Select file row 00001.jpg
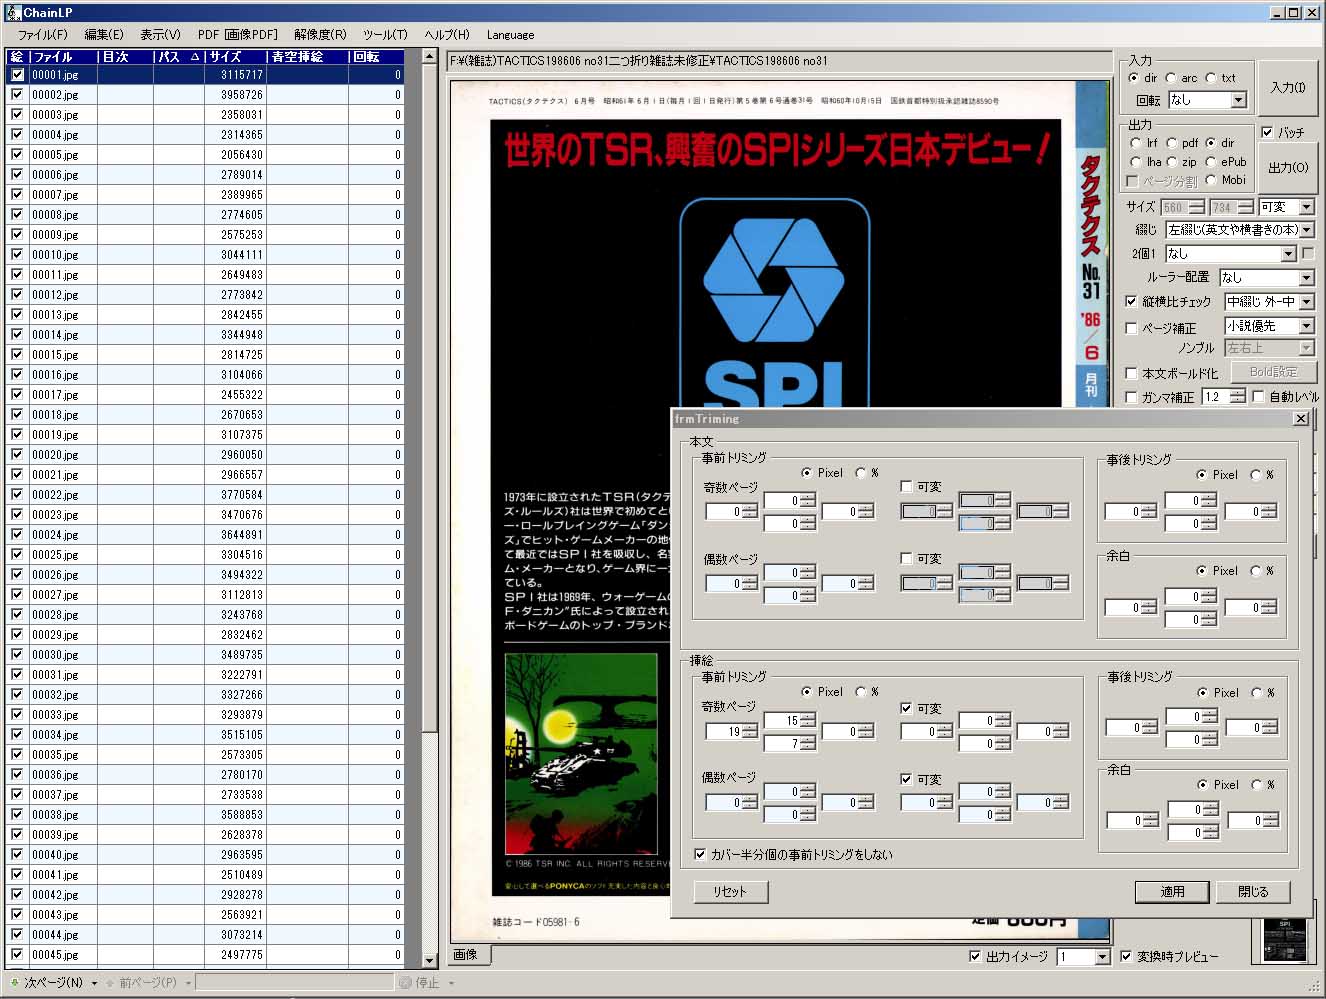The width and height of the screenshot is (1326, 999). click(206, 75)
